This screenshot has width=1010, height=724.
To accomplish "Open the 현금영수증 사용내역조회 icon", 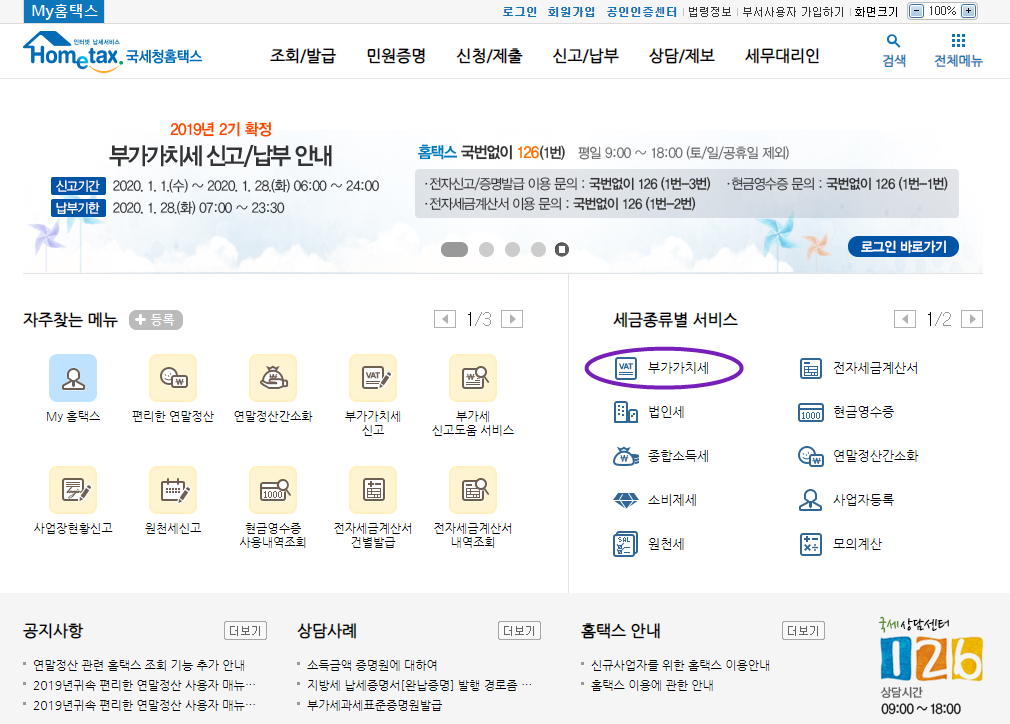I will click(272, 490).
